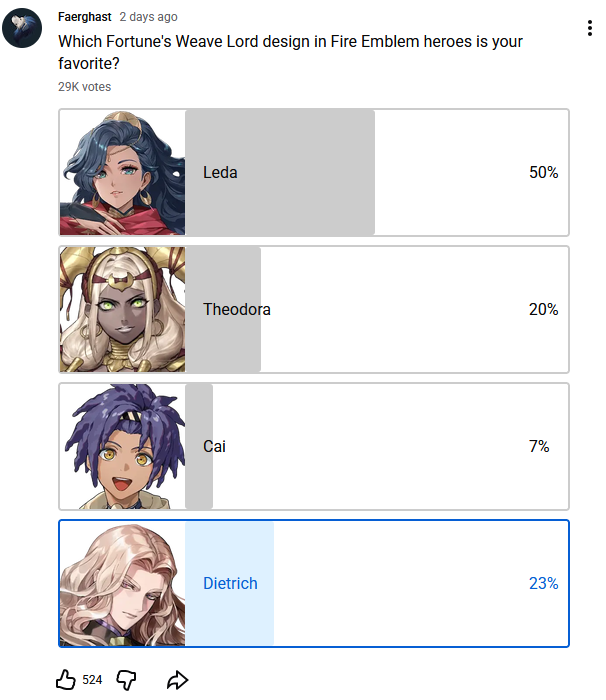The image size is (606, 700).
Task: Click Dietrich's portrait thumbnail
Action: pyautogui.click(x=122, y=583)
